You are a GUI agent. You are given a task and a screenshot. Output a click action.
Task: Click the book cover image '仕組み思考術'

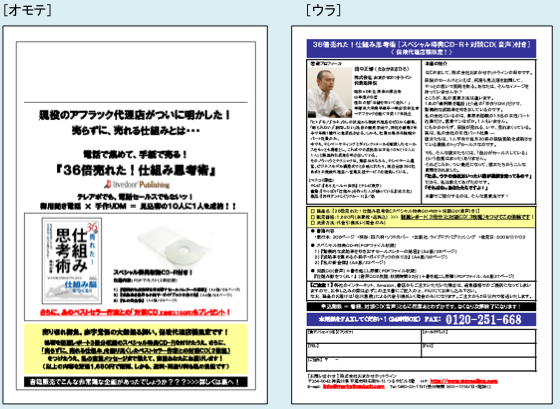[x=72, y=261]
